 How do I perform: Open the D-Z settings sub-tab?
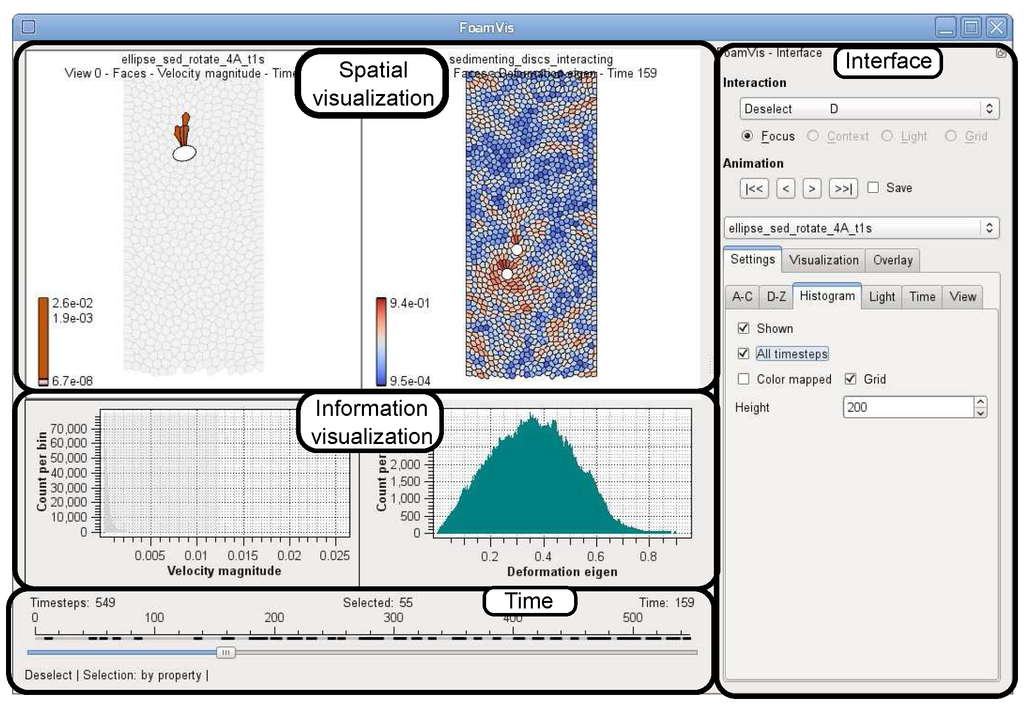pos(776,297)
